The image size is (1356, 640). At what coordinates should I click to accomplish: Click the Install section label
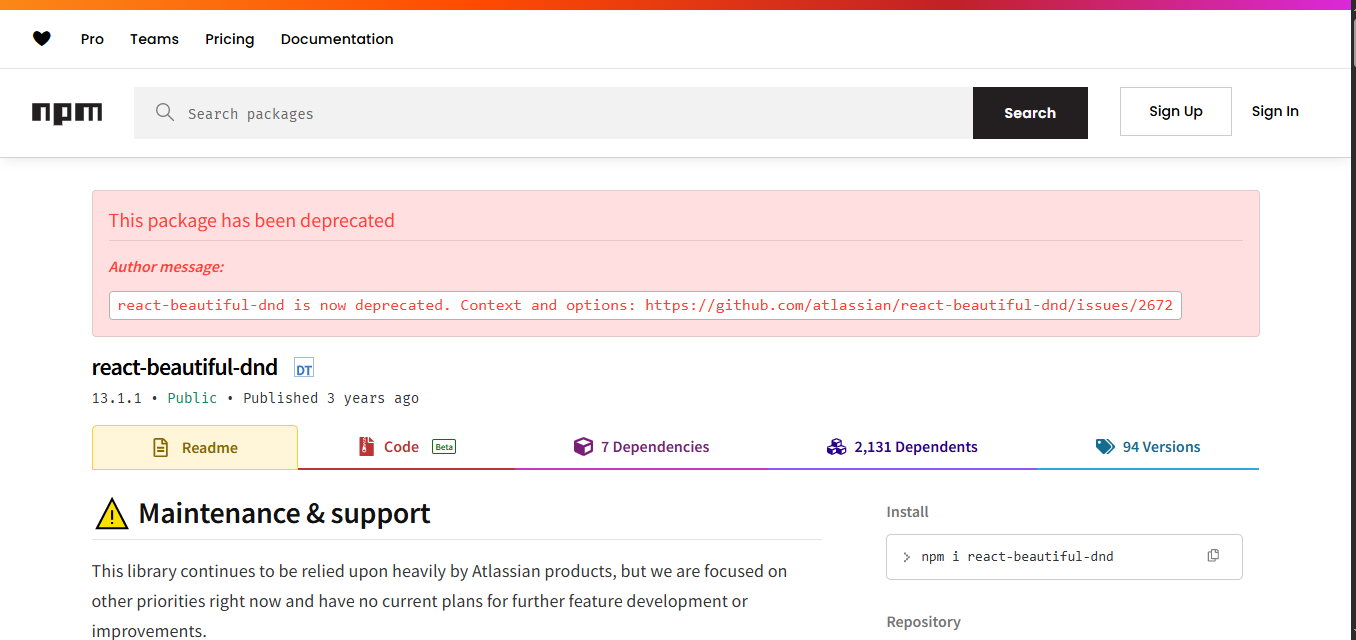point(907,512)
